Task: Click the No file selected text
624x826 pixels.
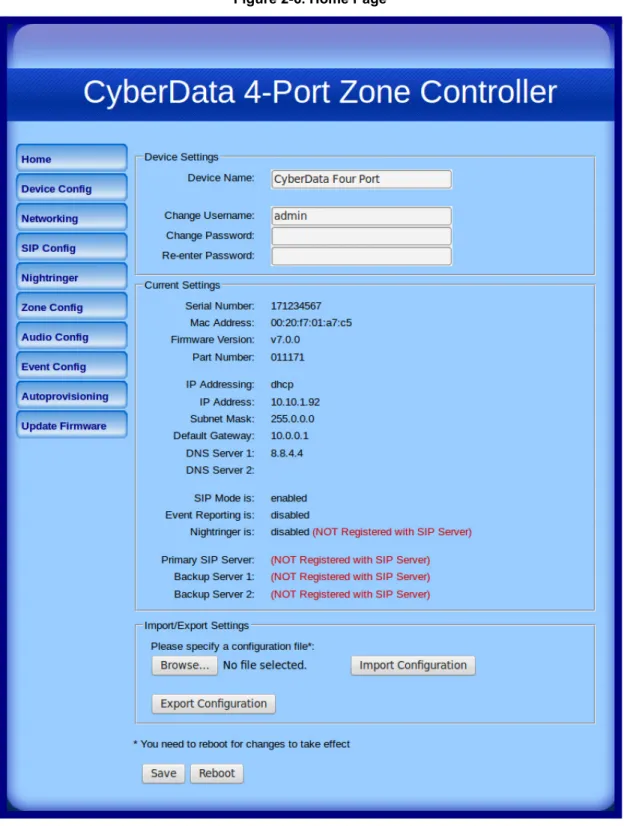Action: pyautogui.click(x=264, y=665)
